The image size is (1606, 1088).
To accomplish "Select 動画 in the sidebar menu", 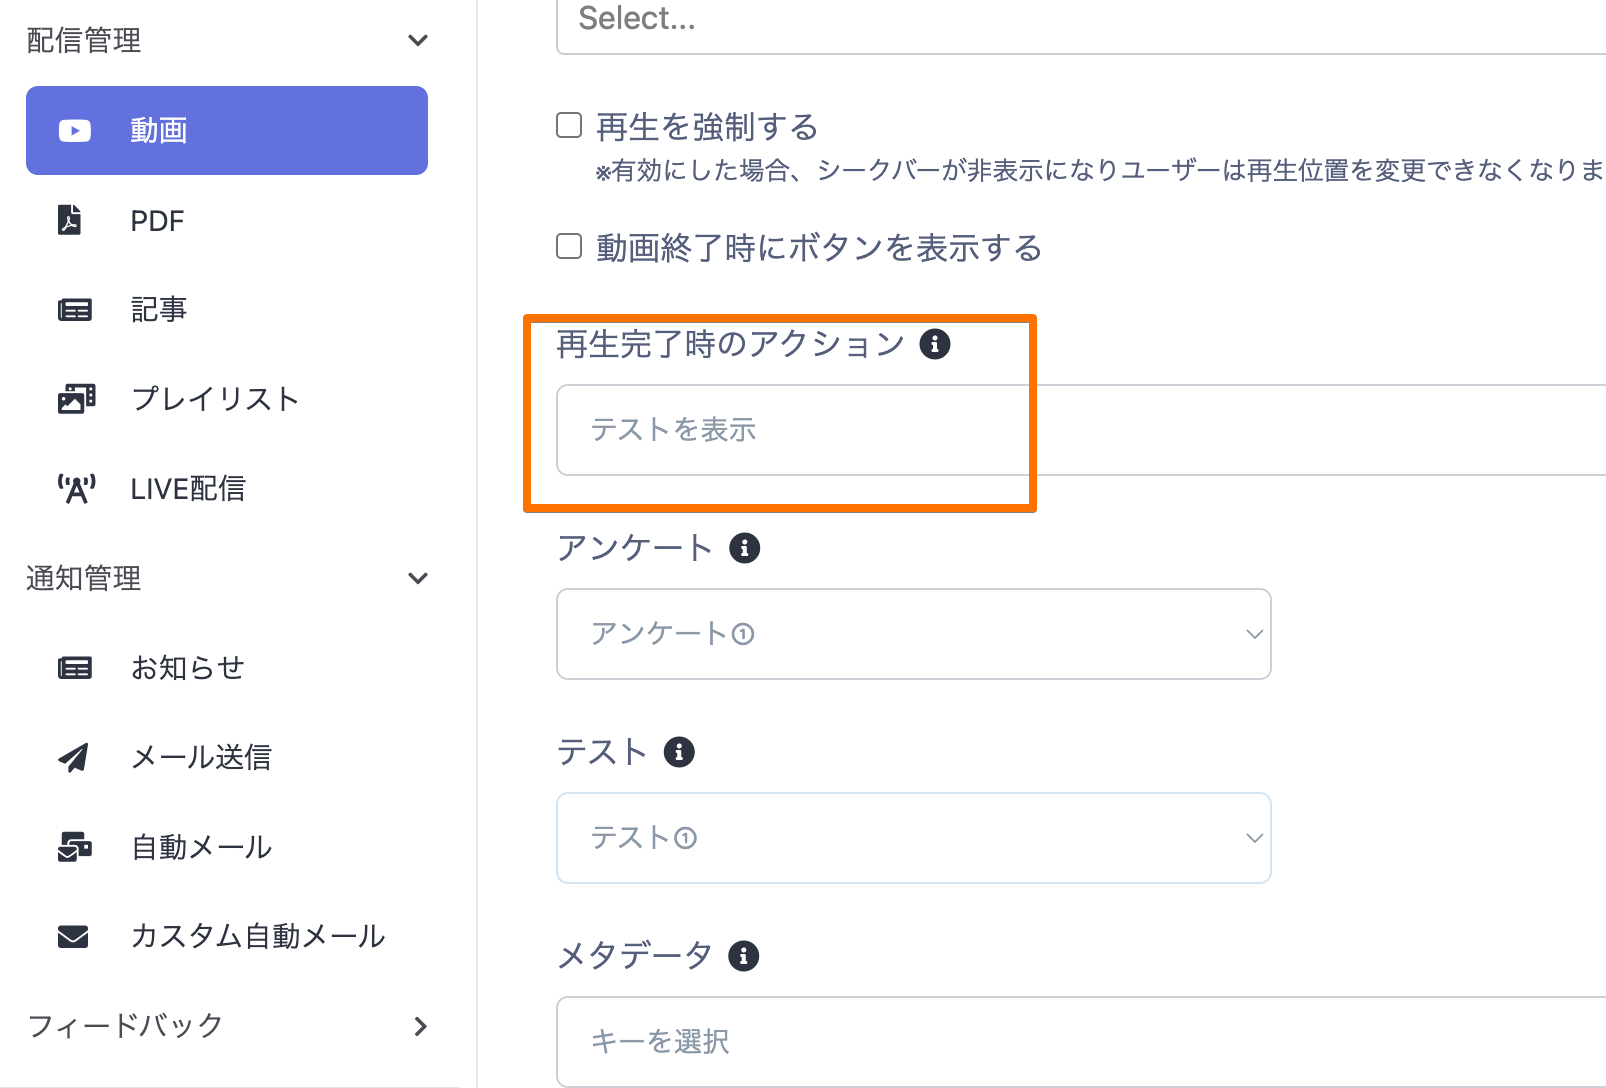I will [x=227, y=130].
